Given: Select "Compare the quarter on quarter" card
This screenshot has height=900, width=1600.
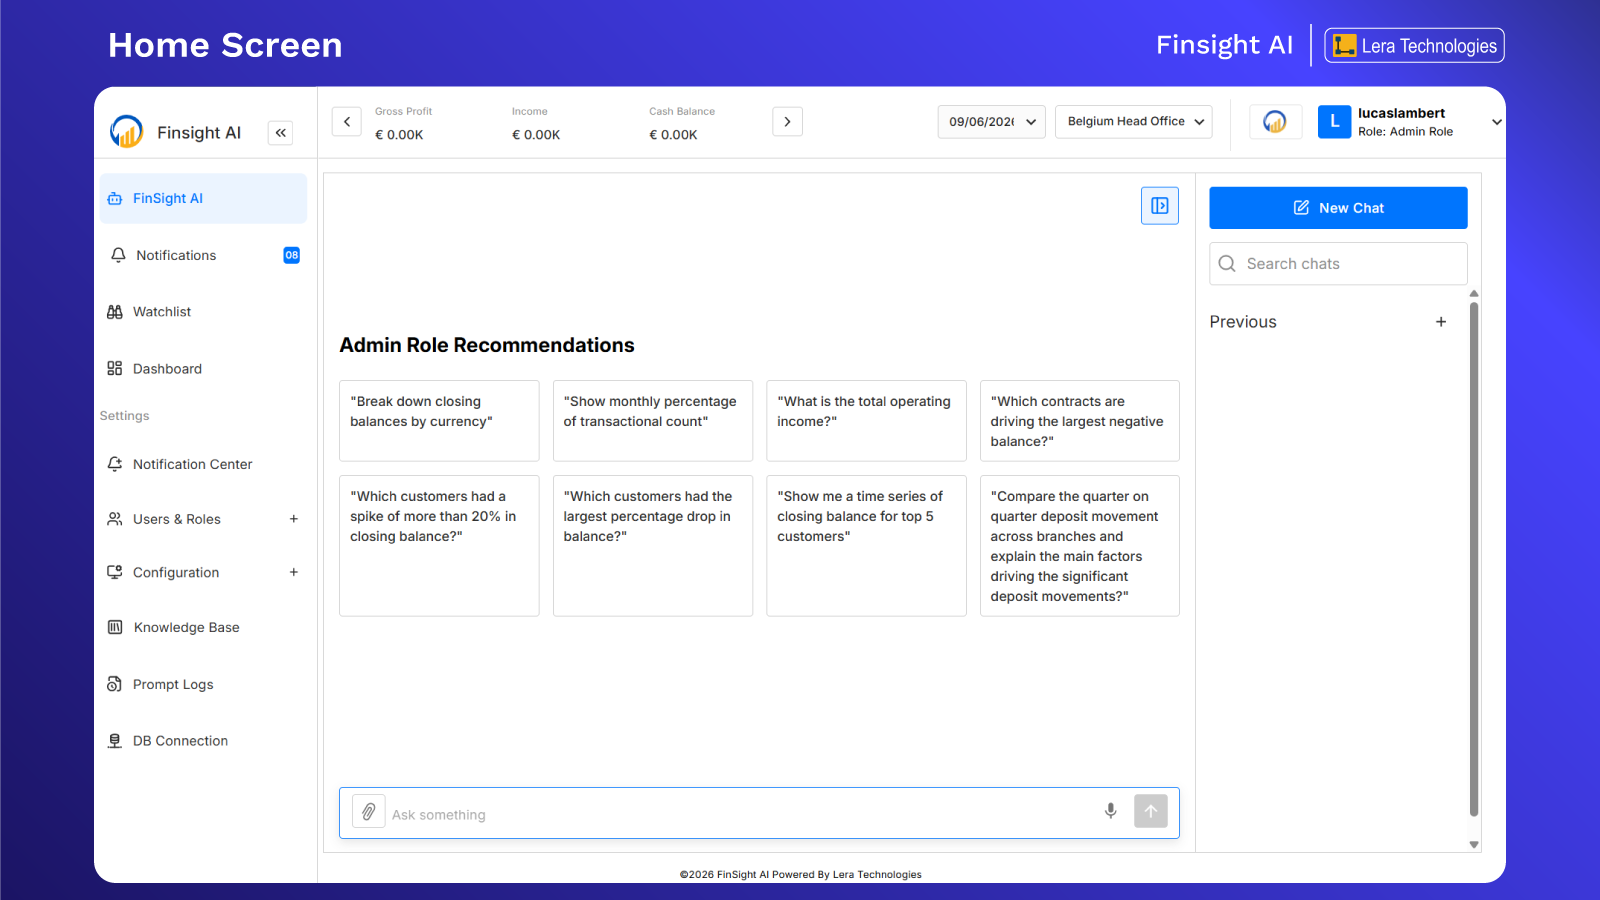Looking at the screenshot, I should click(x=1080, y=546).
